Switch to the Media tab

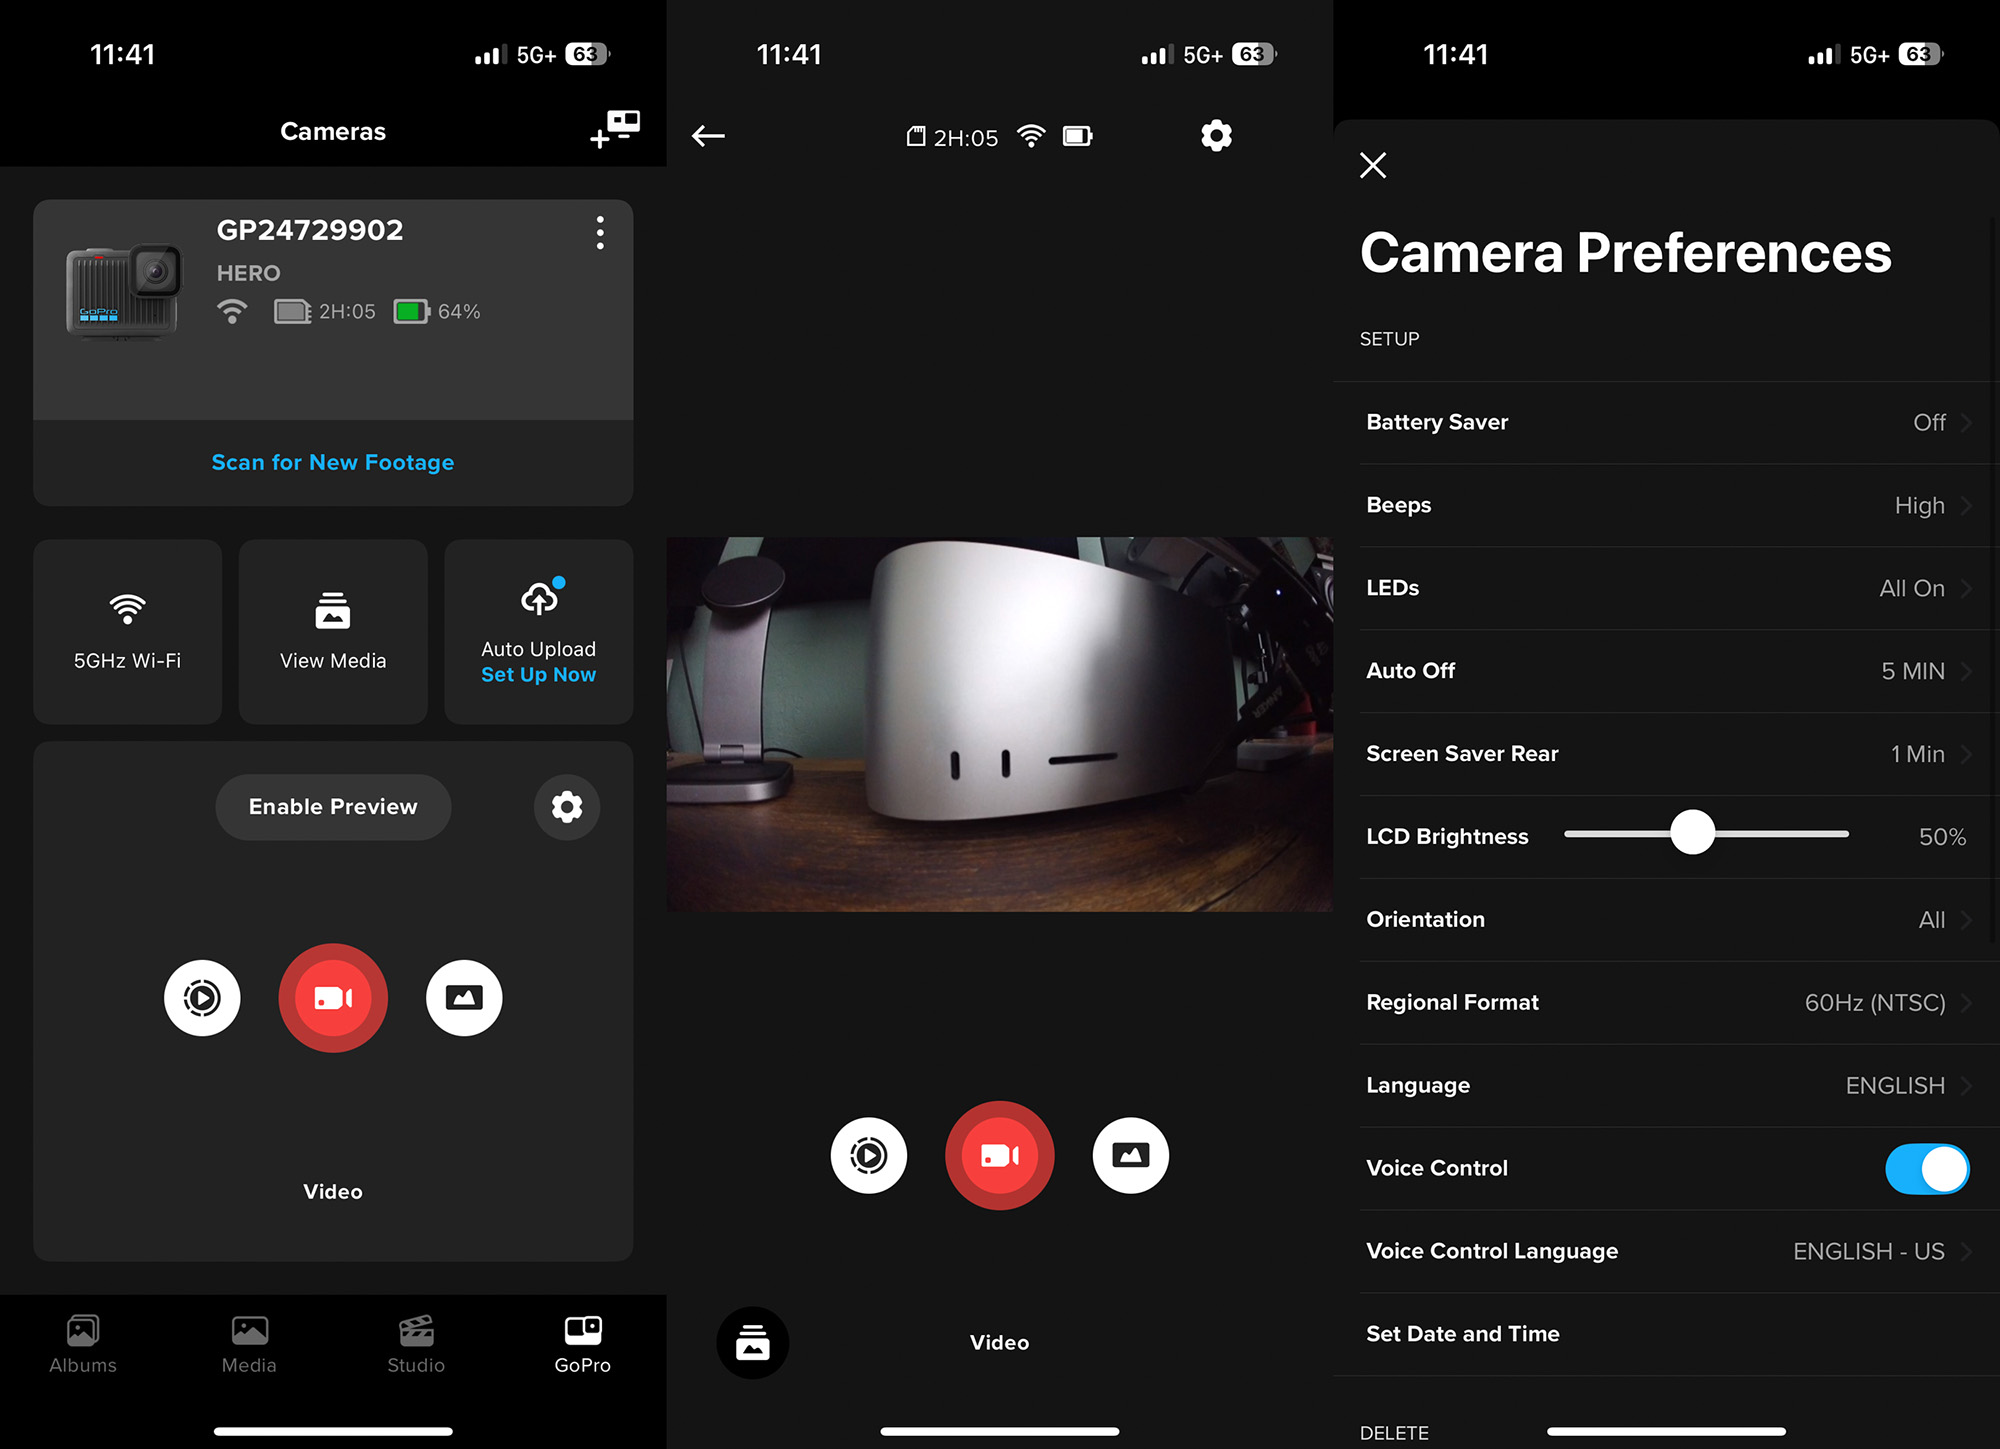tap(249, 1345)
